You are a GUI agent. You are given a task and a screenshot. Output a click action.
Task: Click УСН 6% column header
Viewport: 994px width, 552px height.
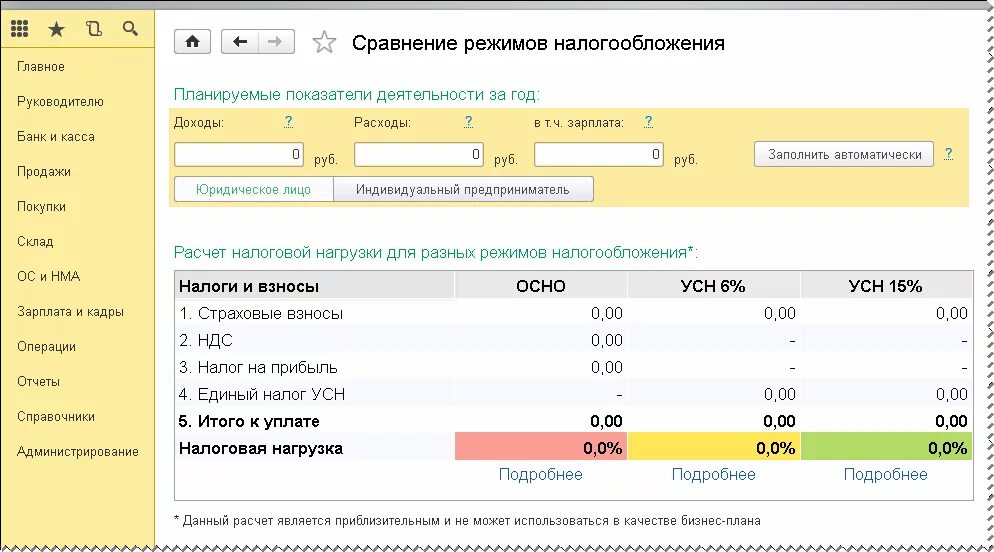click(714, 286)
